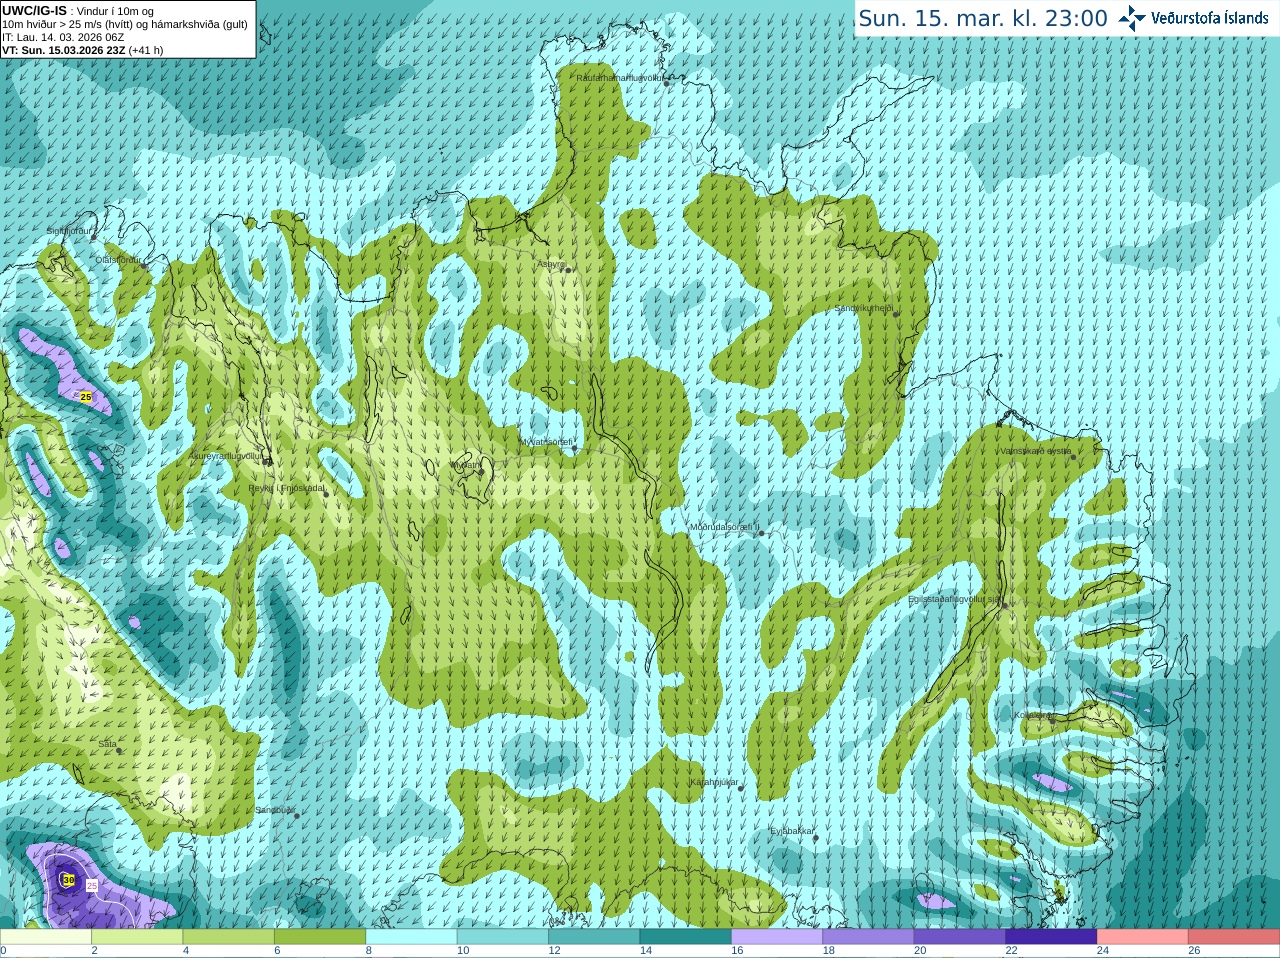Click the Eyjabakkar station label
Image resolution: width=1280 pixels, height=958 pixels.
pyautogui.click(x=792, y=831)
